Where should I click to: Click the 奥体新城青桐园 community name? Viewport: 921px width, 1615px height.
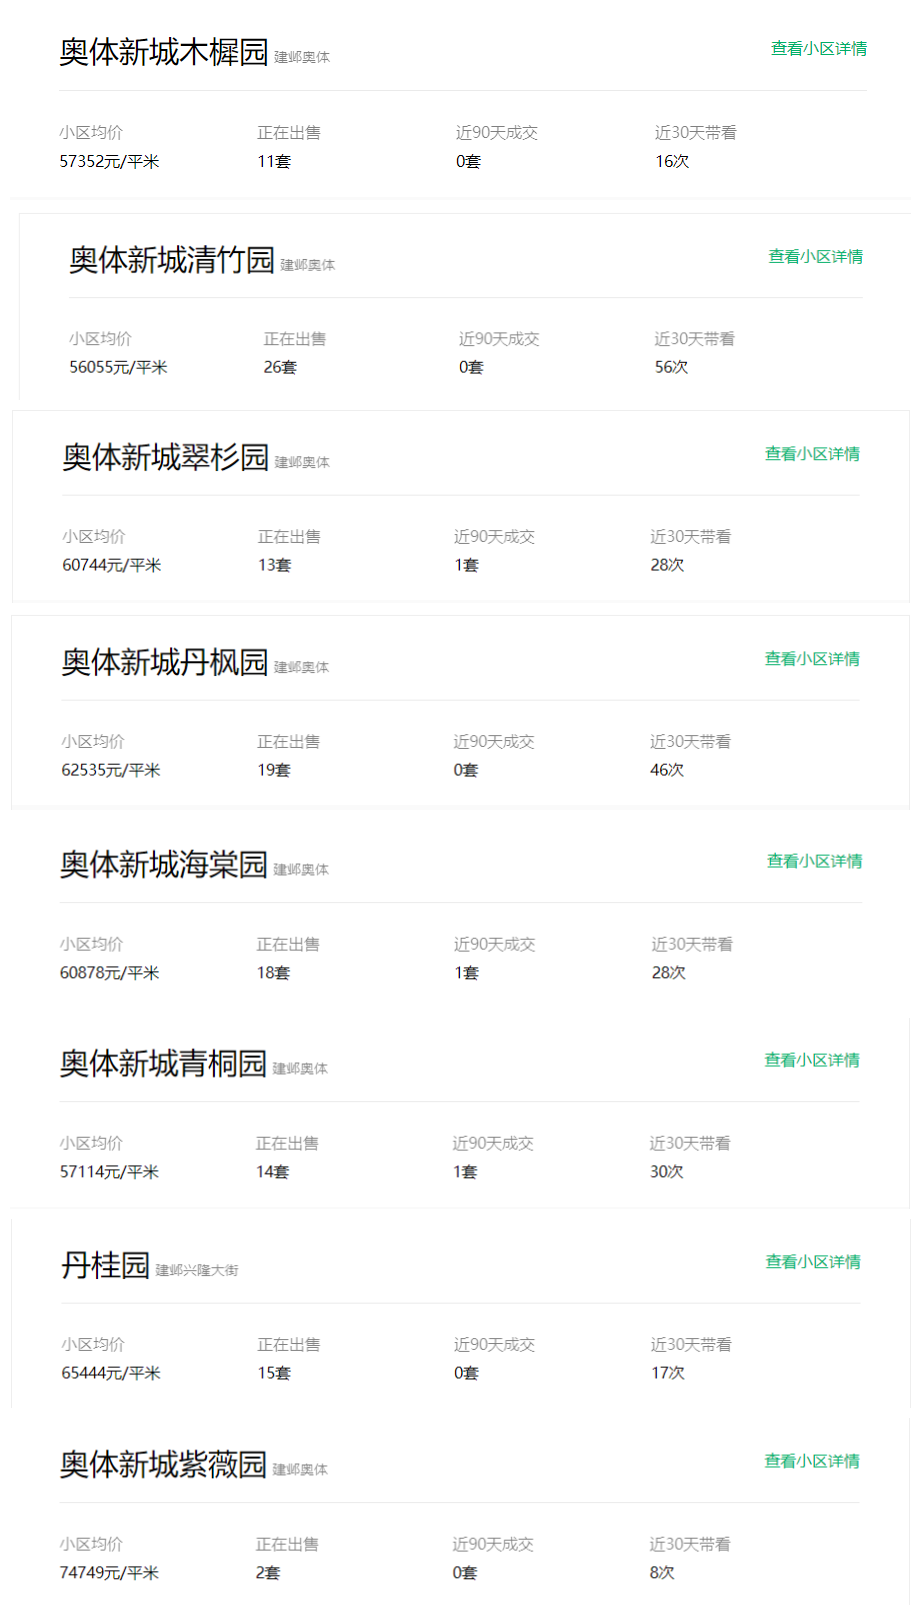coord(163,1064)
